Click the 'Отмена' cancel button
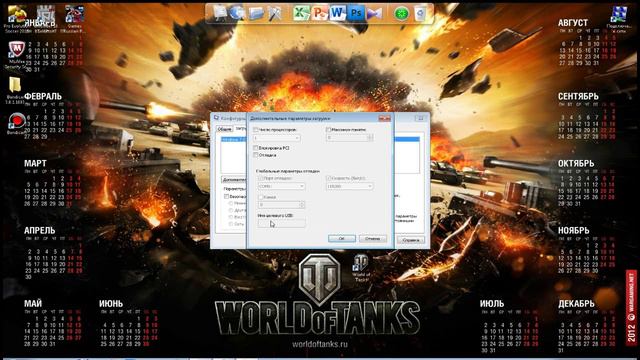The width and height of the screenshot is (640, 360). pos(373,238)
